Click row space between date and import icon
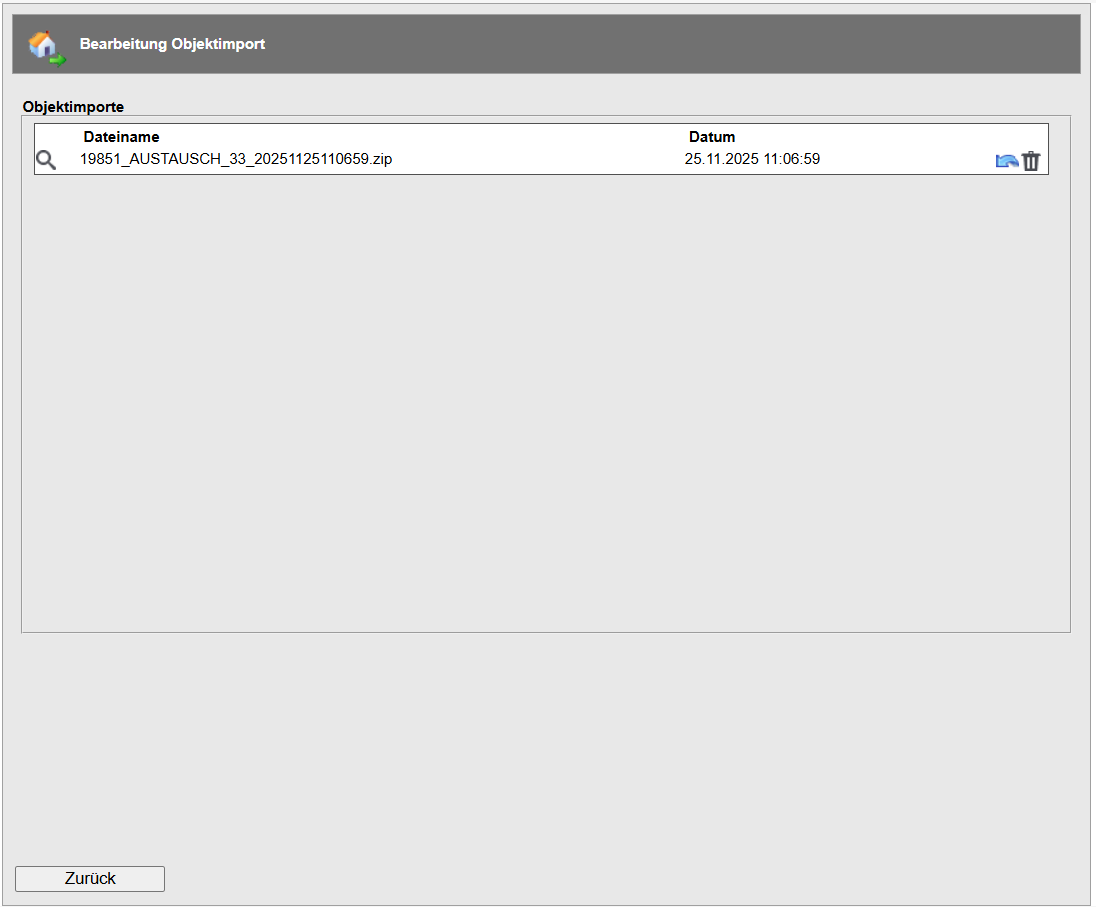Image resolution: width=1096 pixels, height=907 pixels. click(x=905, y=159)
